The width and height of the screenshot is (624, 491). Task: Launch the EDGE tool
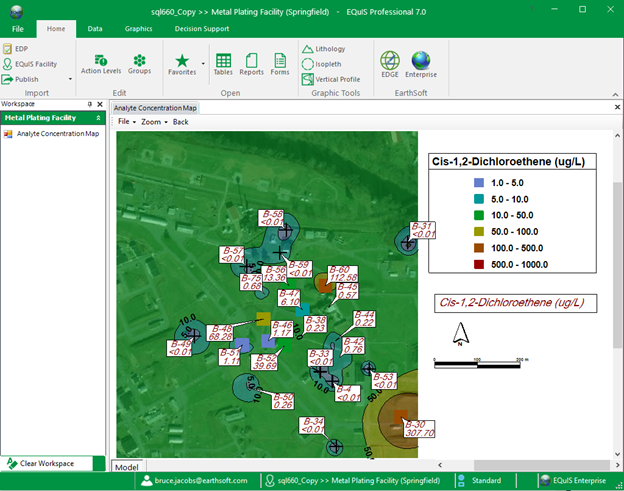389,64
